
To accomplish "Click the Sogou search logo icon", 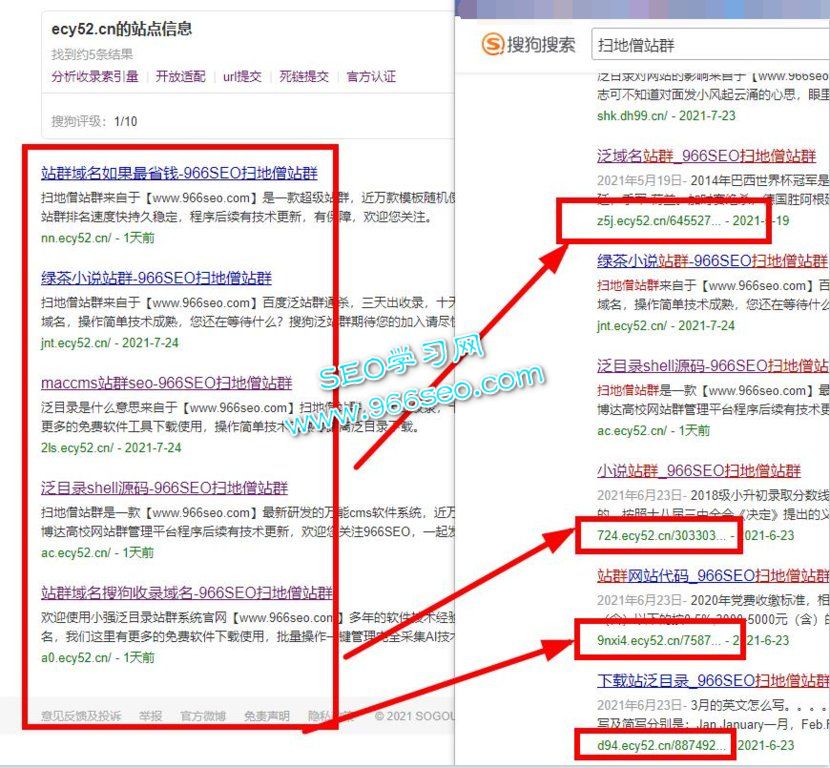I will coord(492,44).
